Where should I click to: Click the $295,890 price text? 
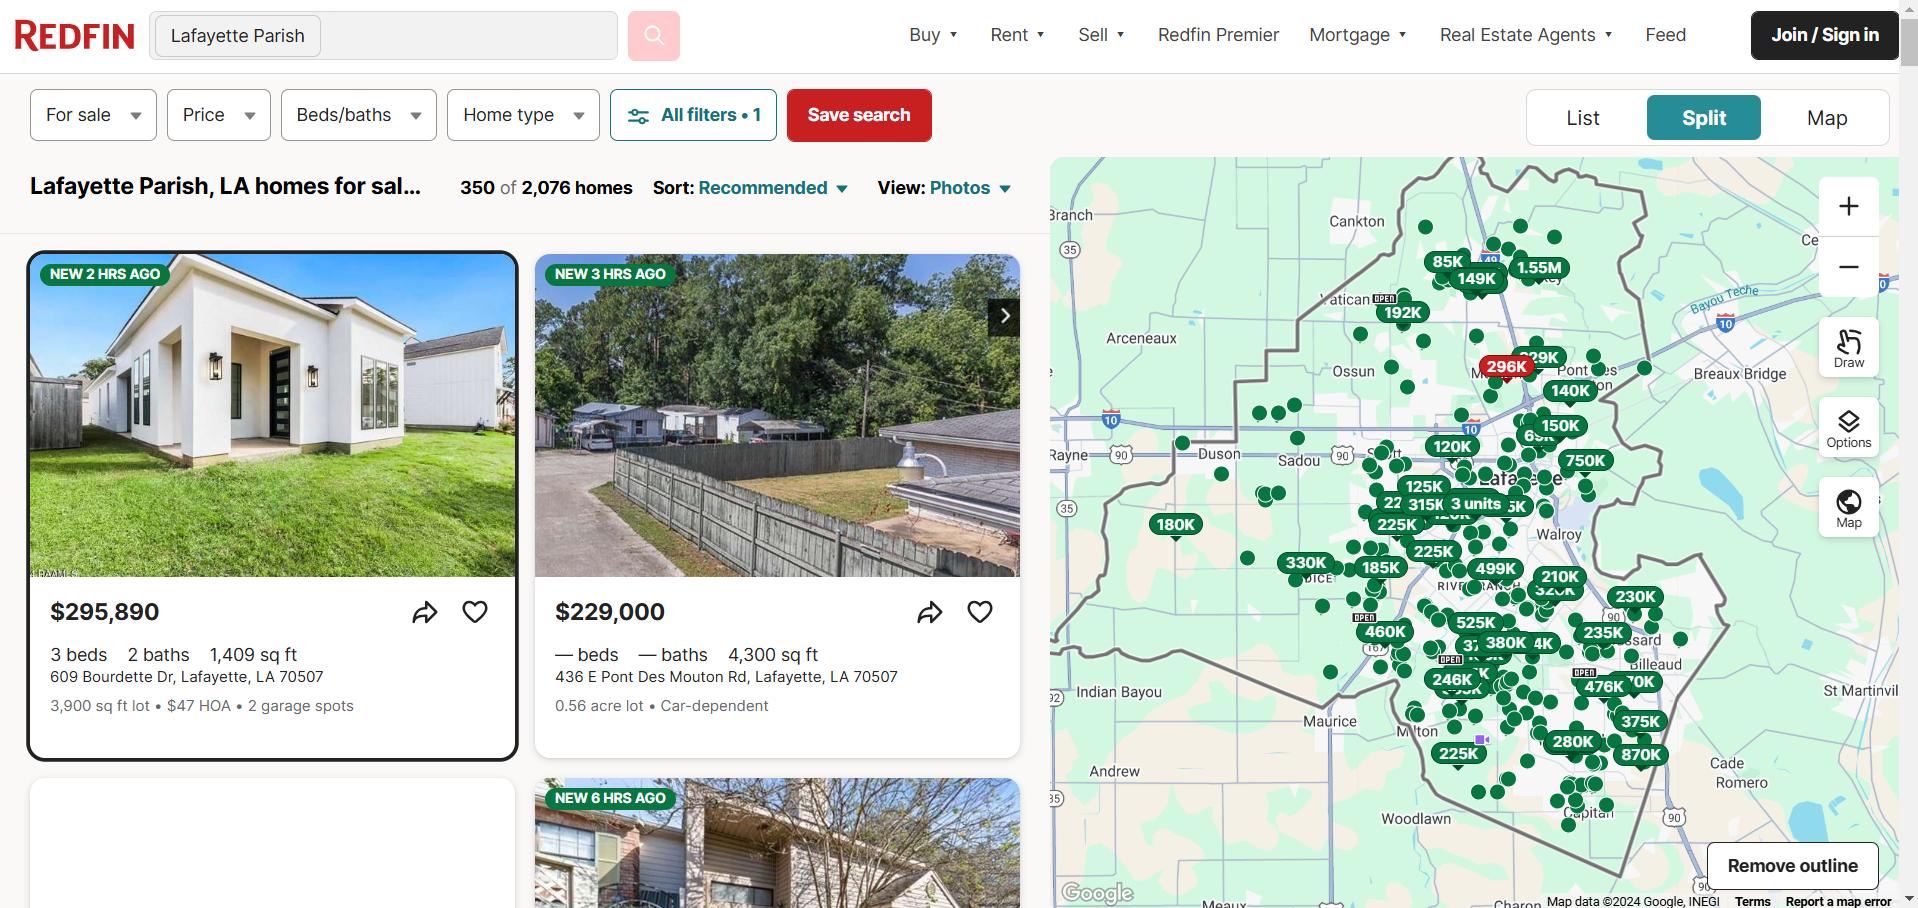[x=105, y=612]
